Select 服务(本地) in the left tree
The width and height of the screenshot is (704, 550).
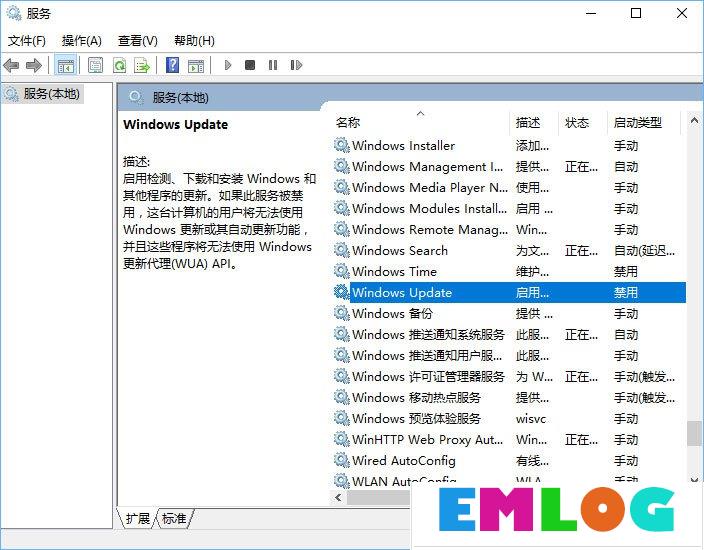[42, 94]
